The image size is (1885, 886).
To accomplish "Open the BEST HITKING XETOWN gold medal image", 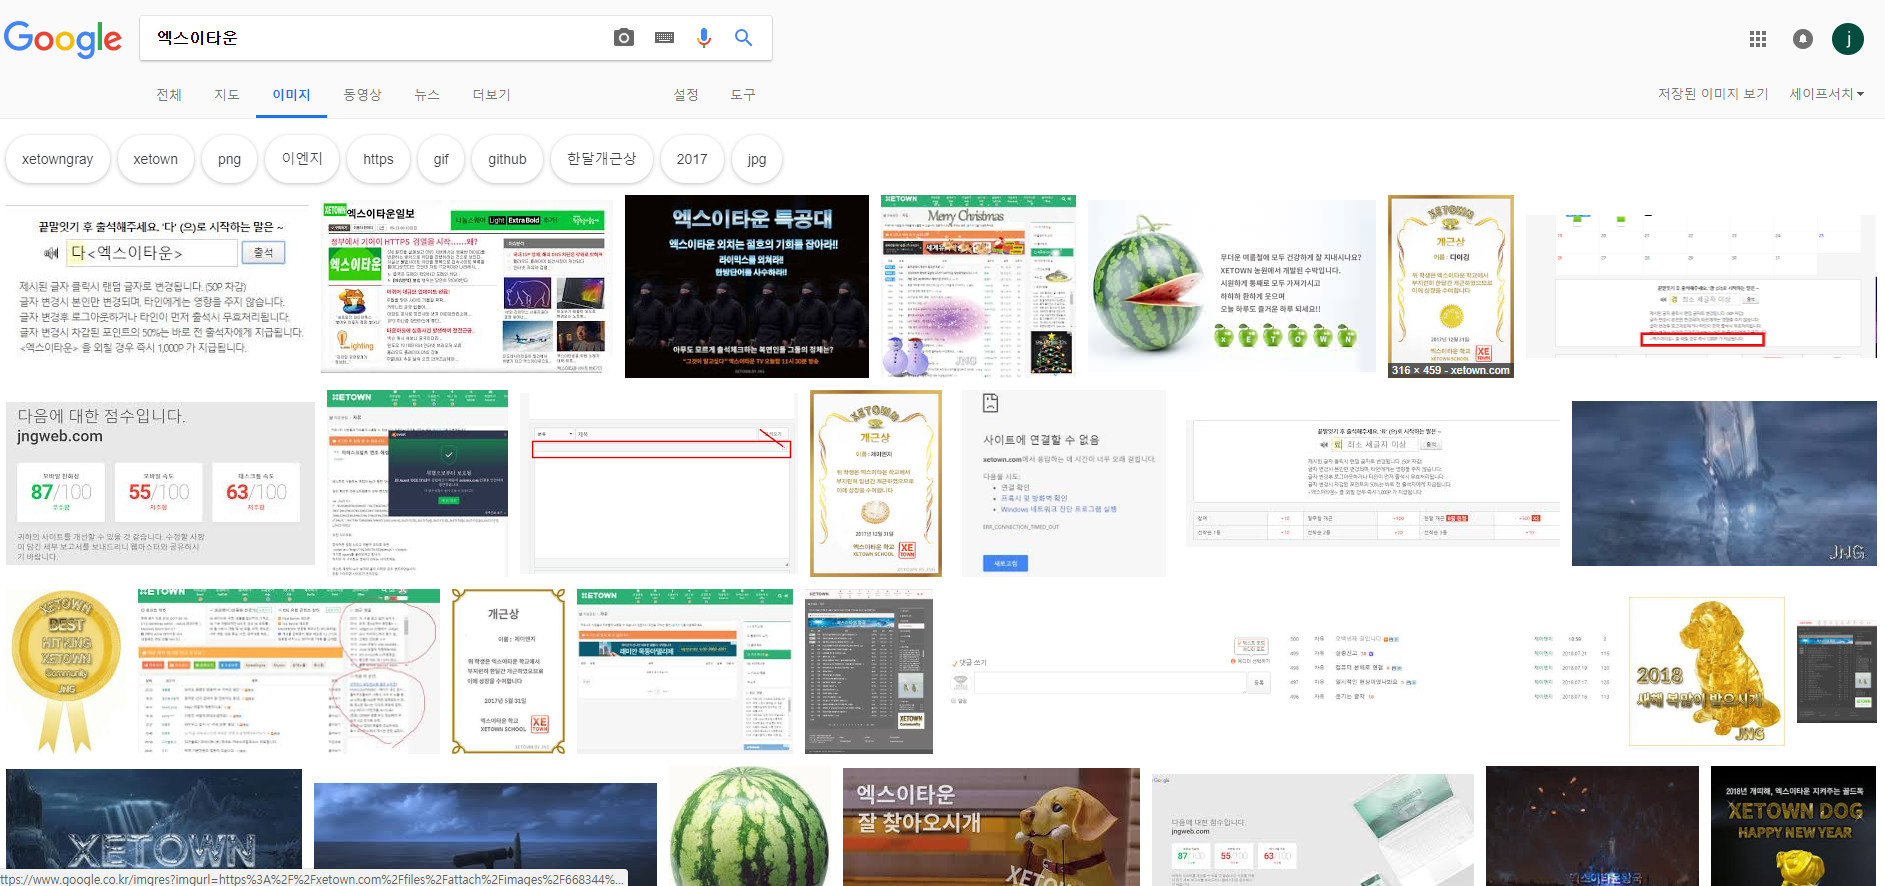I will click(66, 671).
